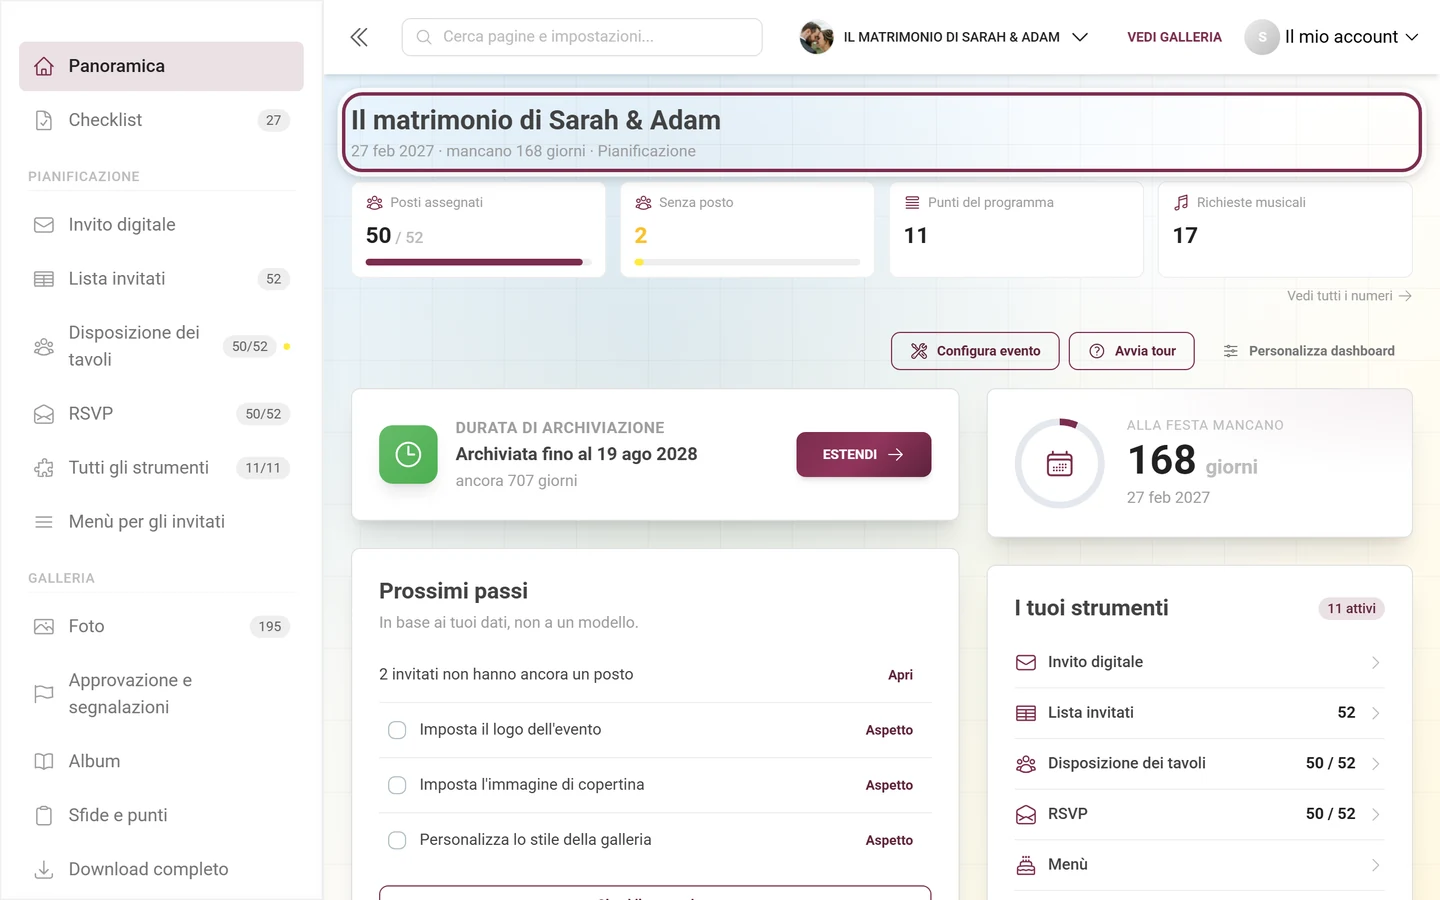Click the Senza posto progress bar
1440x900 pixels.
pyautogui.click(x=747, y=262)
